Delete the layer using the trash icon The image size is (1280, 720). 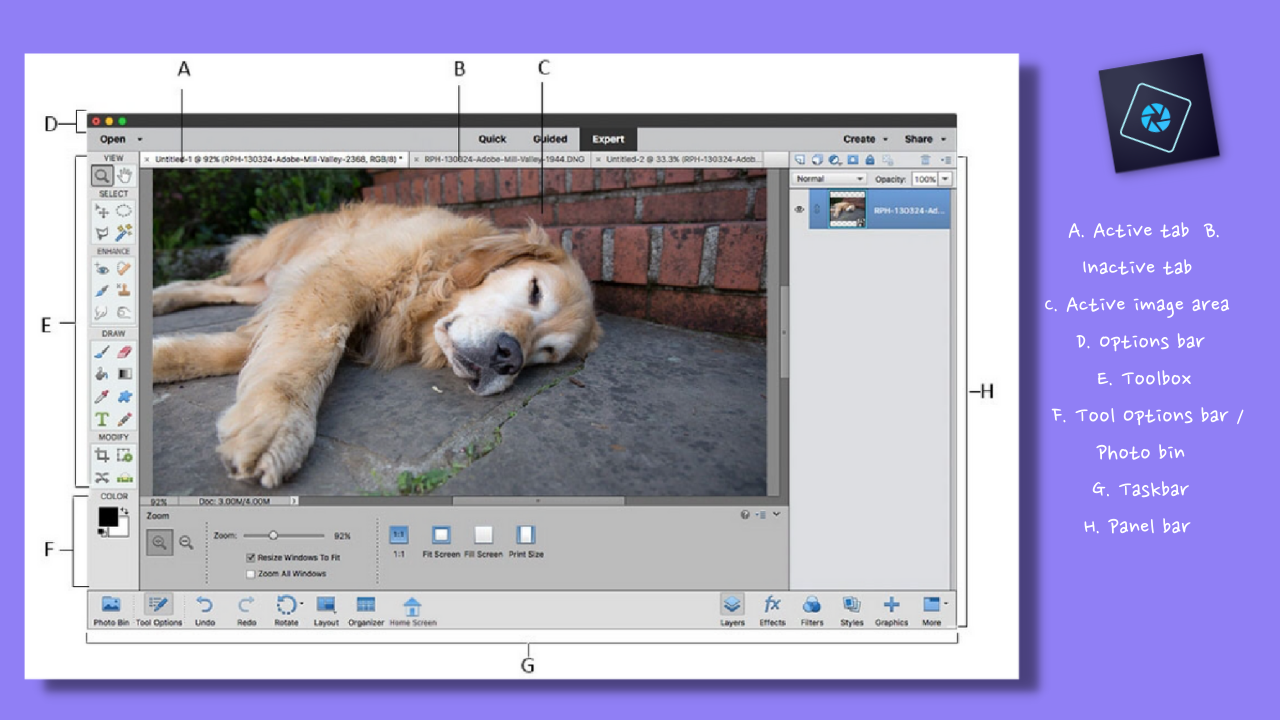coord(925,159)
